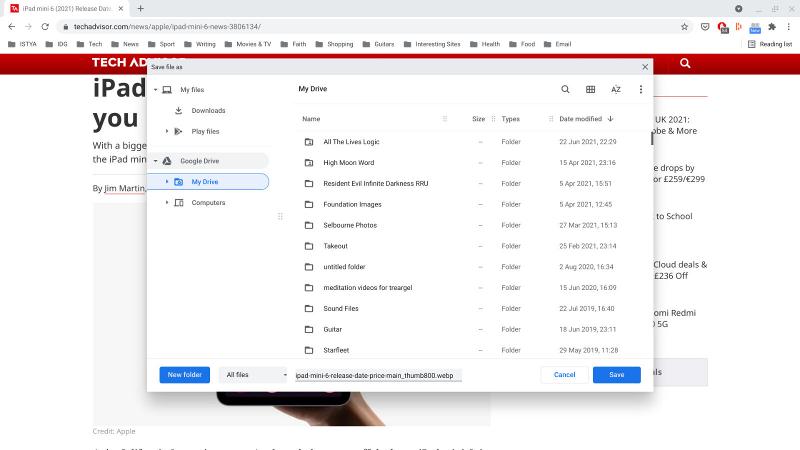Open the Guitars bookmarks folder
The width and height of the screenshot is (800, 450).
pyautogui.click(x=378, y=44)
